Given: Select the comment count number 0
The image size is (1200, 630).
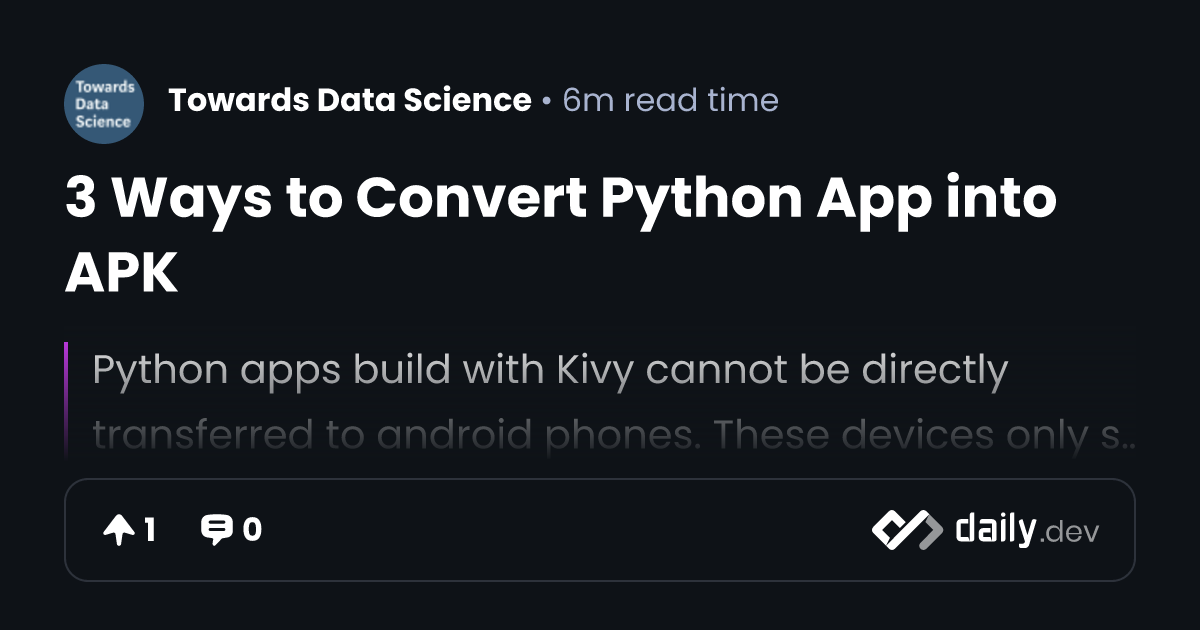Looking at the screenshot, I should [252, 530].
